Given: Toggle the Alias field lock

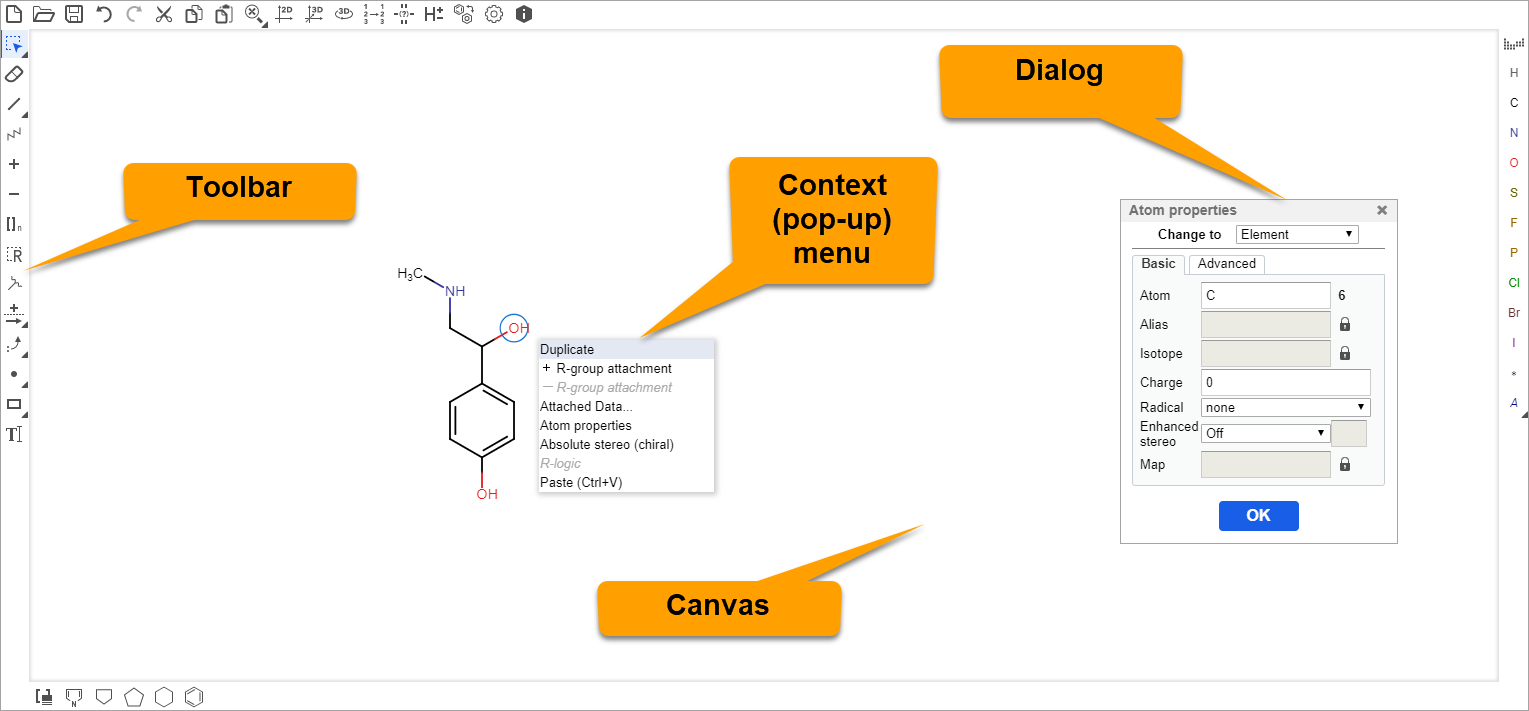Looking at the screenshot, I should coord(1345,324).
